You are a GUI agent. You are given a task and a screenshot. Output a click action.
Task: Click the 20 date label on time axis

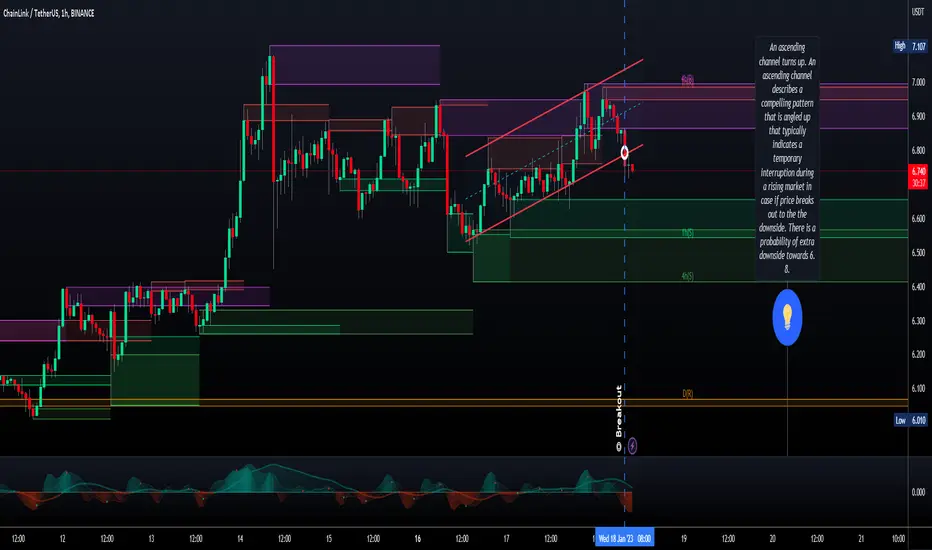pos(773,539)
